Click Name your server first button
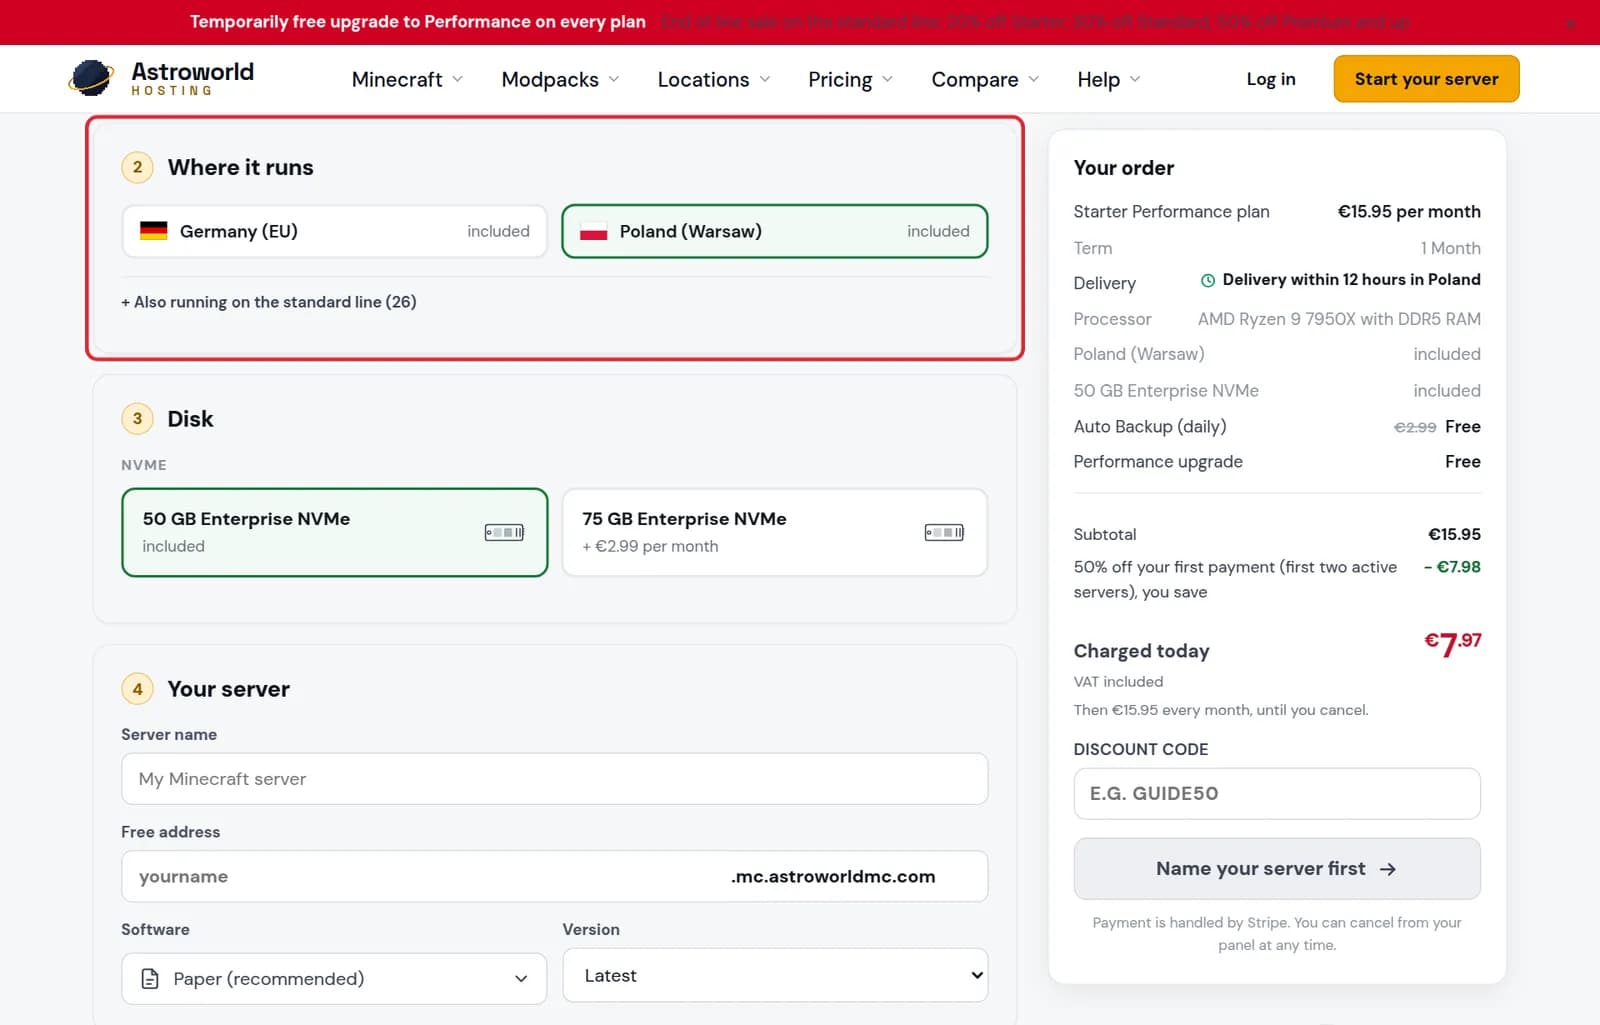The height and width of the screenshot is (1025, 1600). (x=1277, y=869)
